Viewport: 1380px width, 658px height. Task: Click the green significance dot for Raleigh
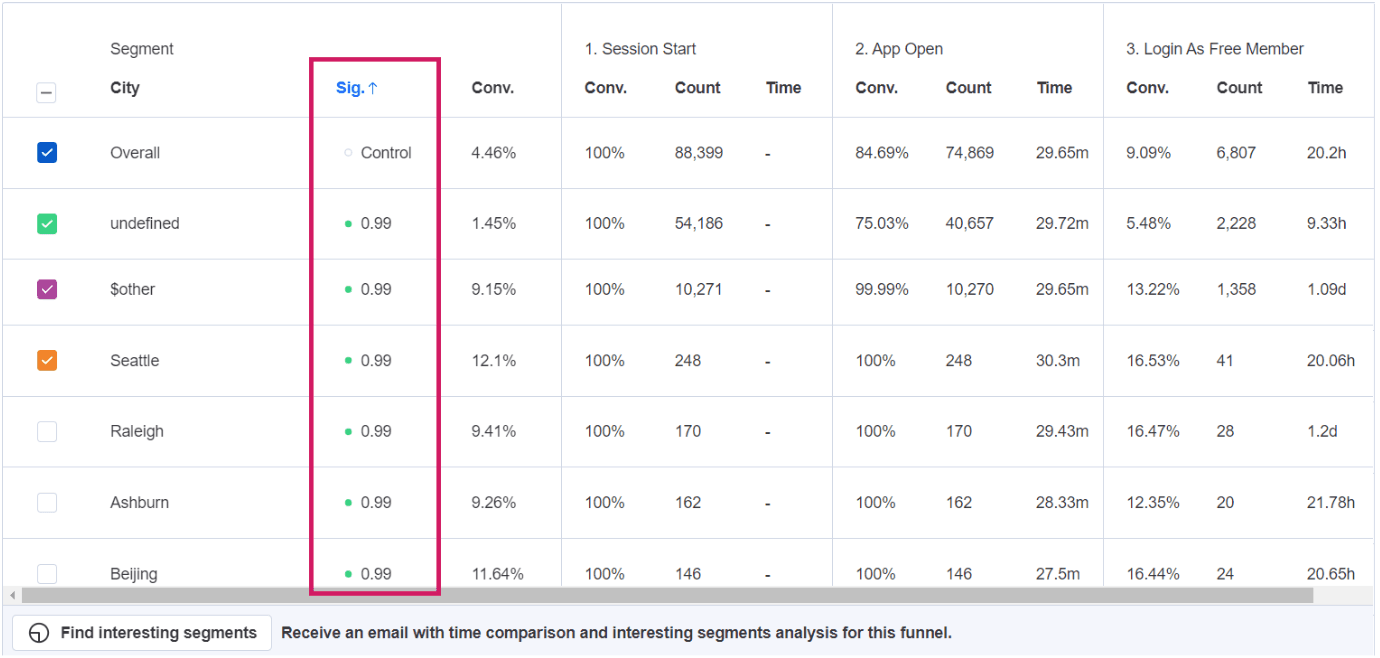(x=348, y=432)
